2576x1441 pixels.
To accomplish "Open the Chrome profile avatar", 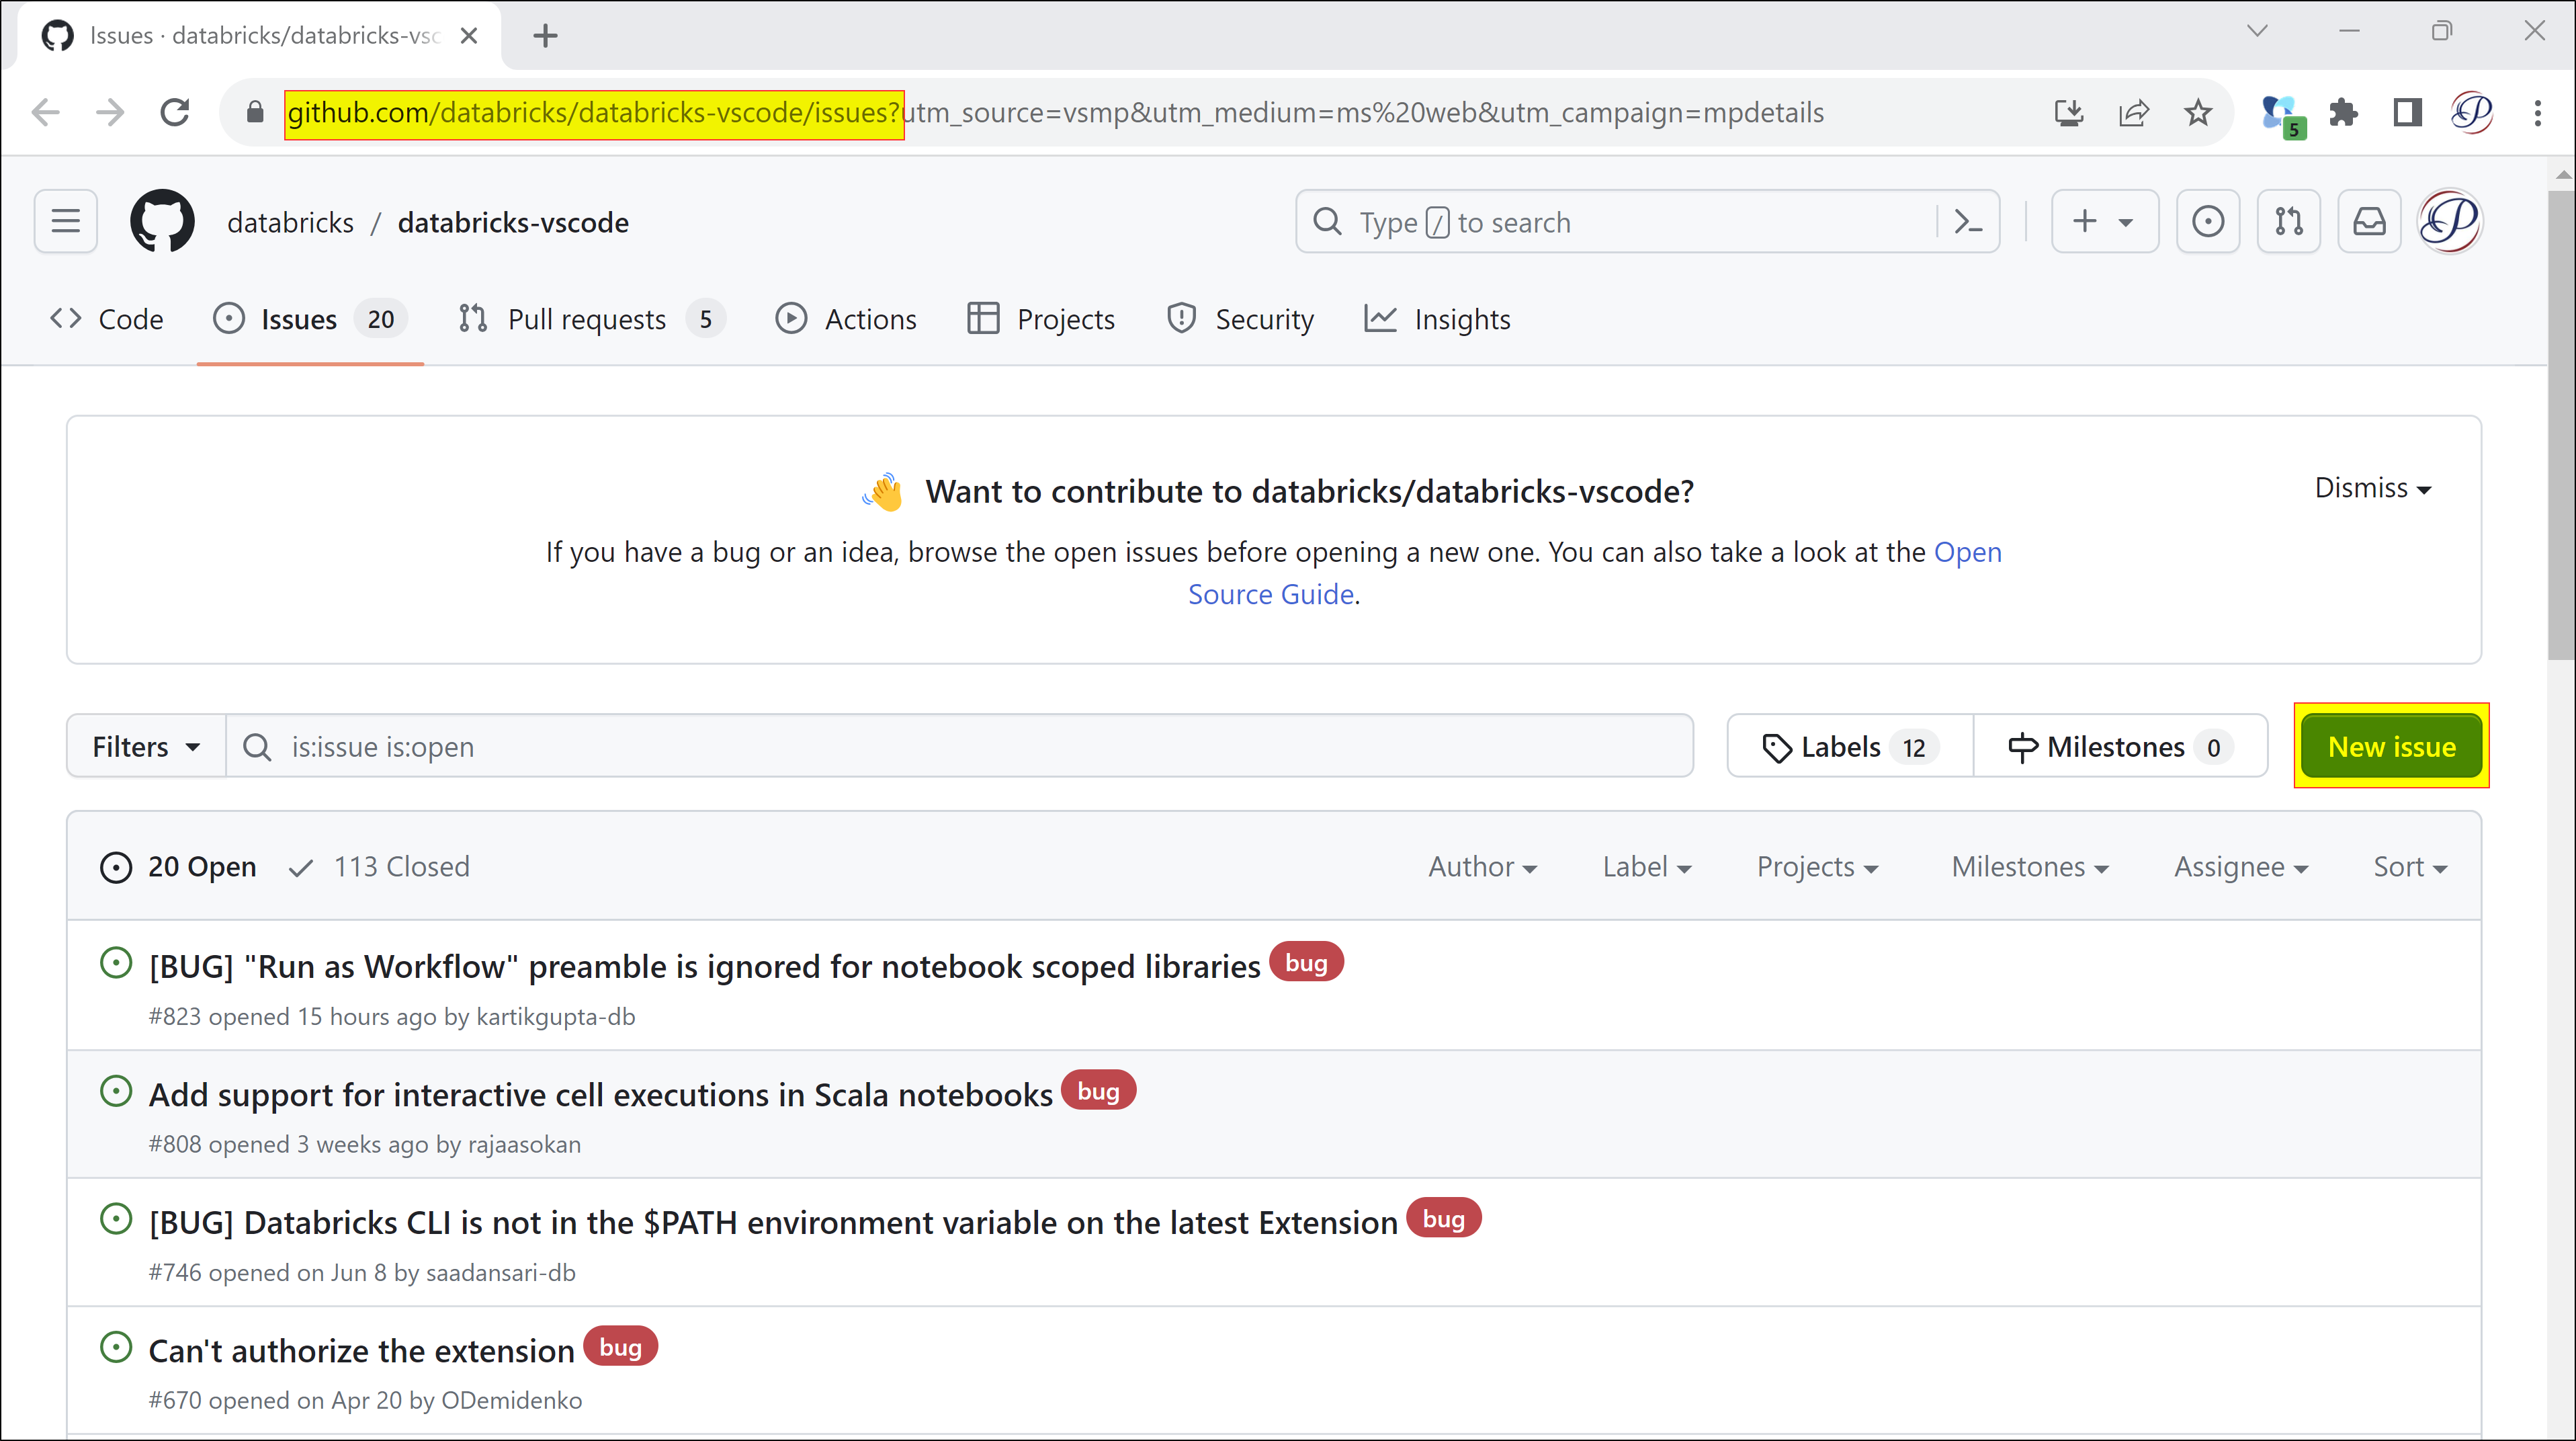I will tap(2471, 112).
